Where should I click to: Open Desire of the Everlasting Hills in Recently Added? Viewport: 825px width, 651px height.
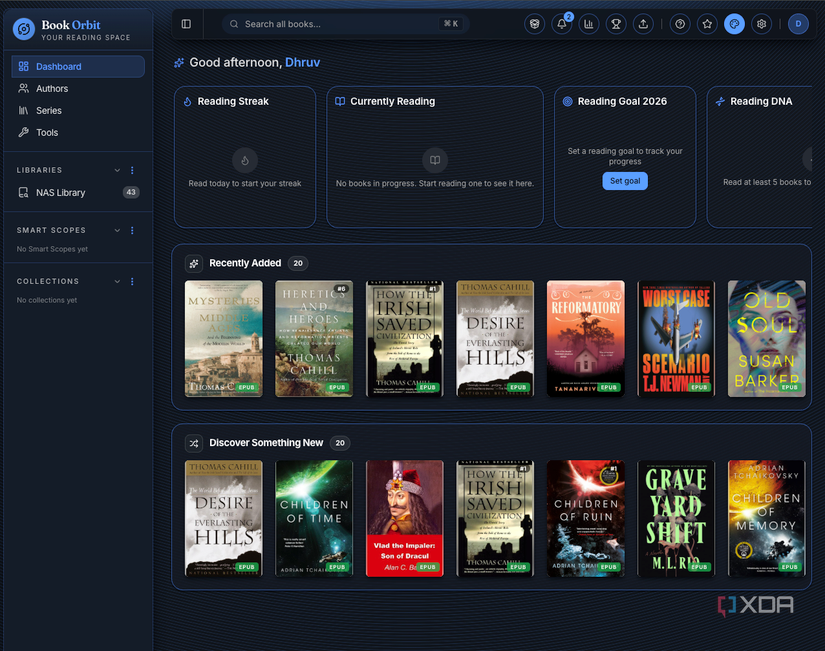pos(495,338)
